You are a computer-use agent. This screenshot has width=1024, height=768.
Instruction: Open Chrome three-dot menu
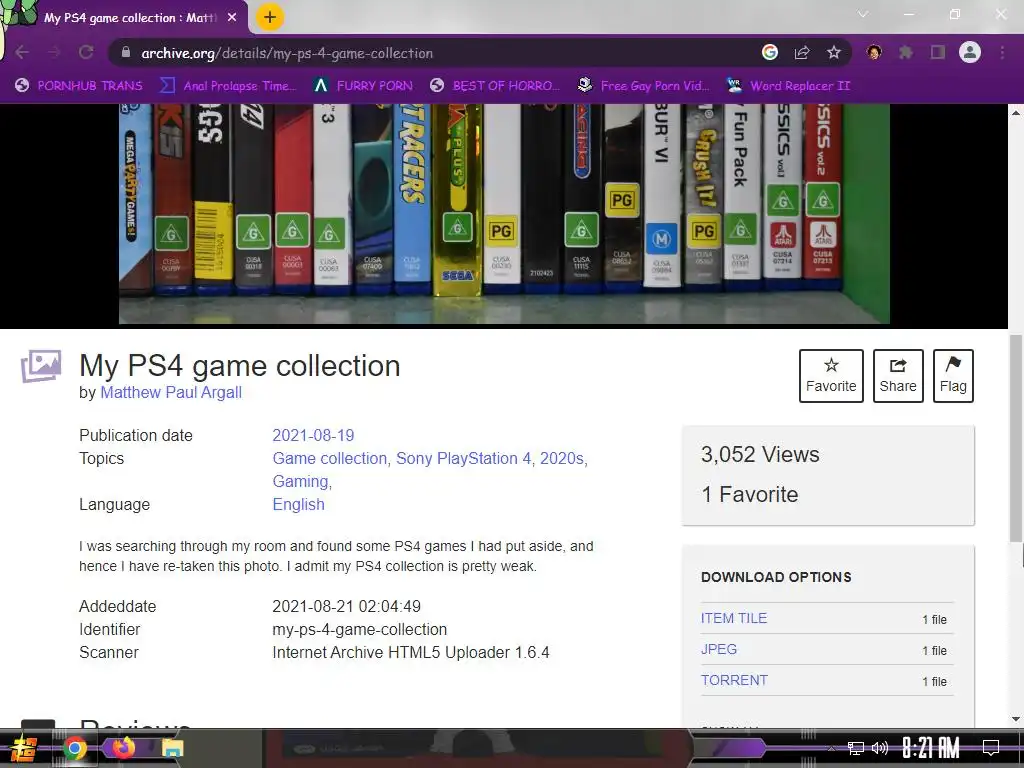tap(1002, 52)
